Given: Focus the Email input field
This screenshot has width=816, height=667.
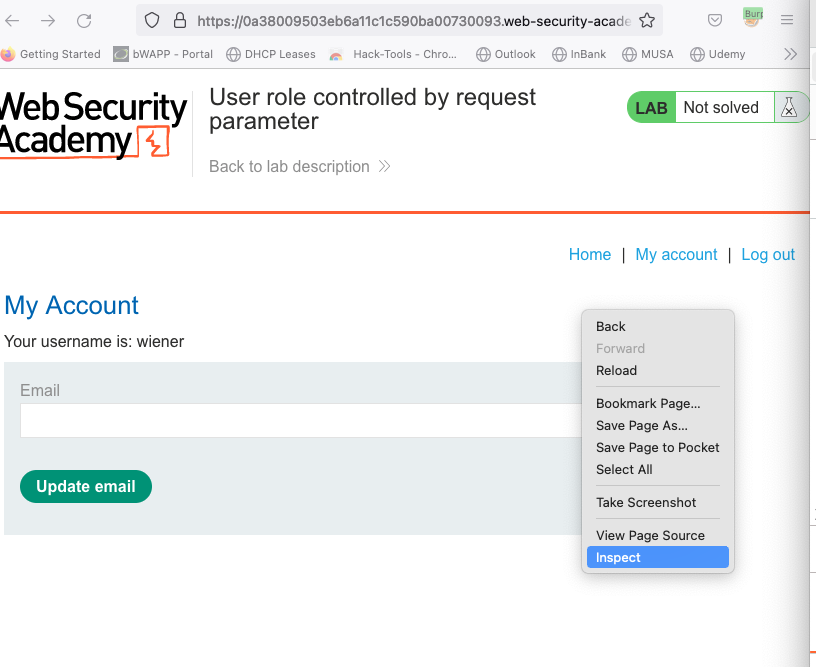Looking at the screenshot, I should (x=301, y=420).
